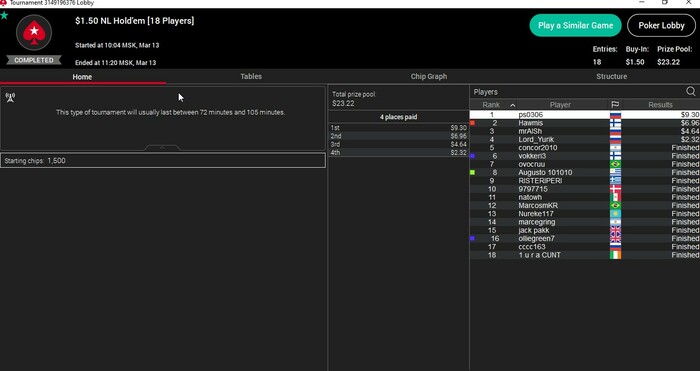The width and height of the screenshot is (700, 371).
Task: Click the flag next to RISTERIPERI
Action: coord(615,181)
